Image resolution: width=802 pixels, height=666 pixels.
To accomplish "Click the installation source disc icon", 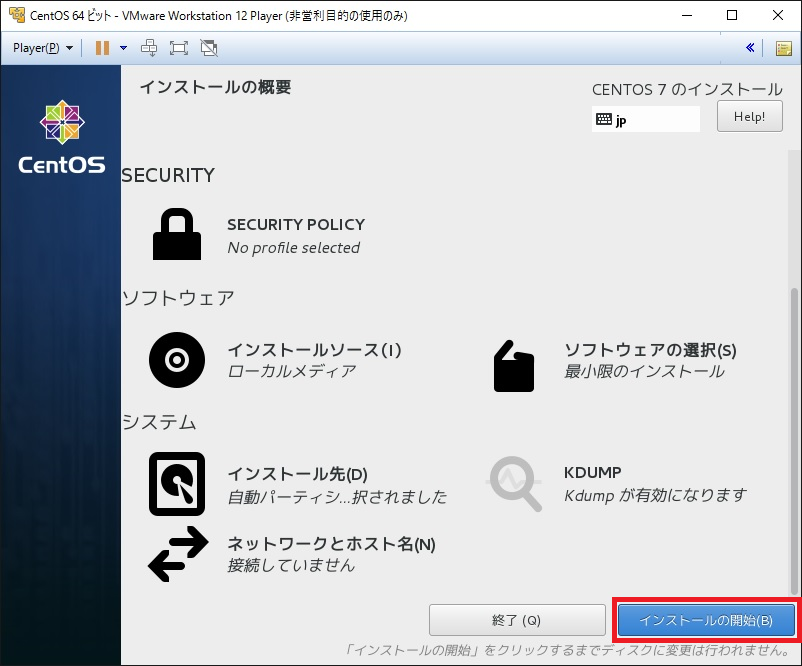I will click(x=177, y=360).
